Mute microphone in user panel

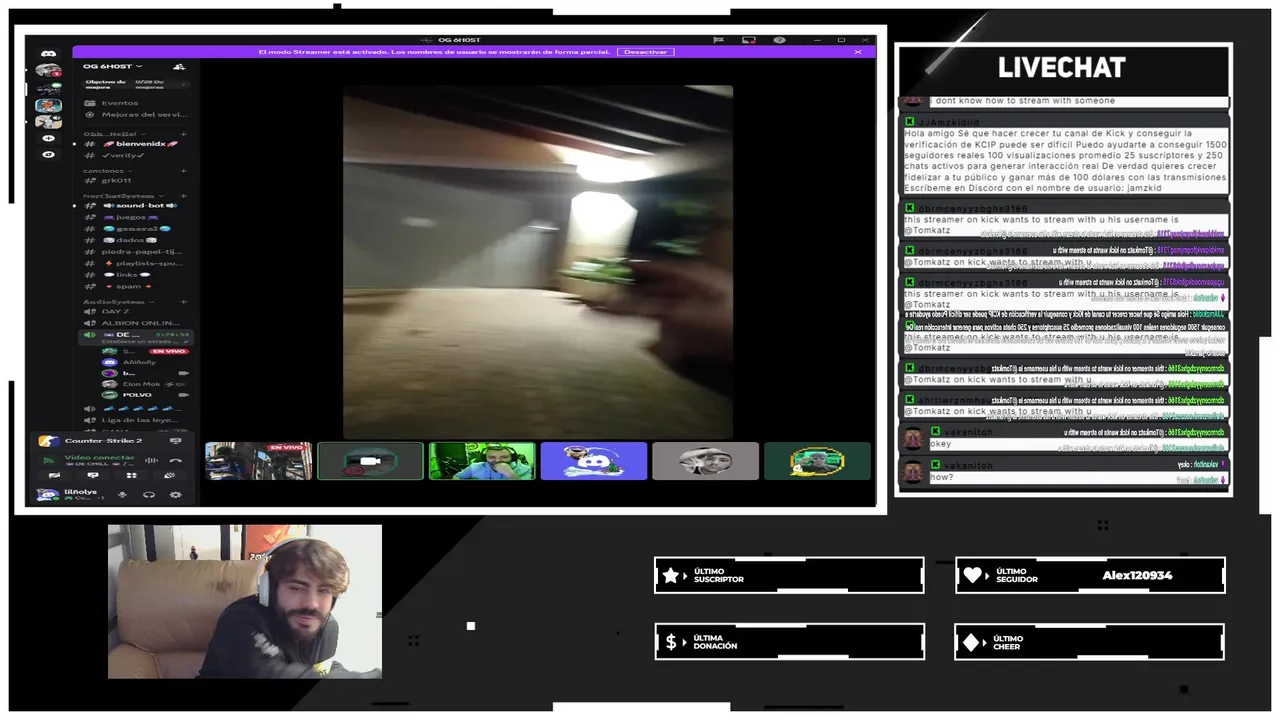[x=122, y=495]
